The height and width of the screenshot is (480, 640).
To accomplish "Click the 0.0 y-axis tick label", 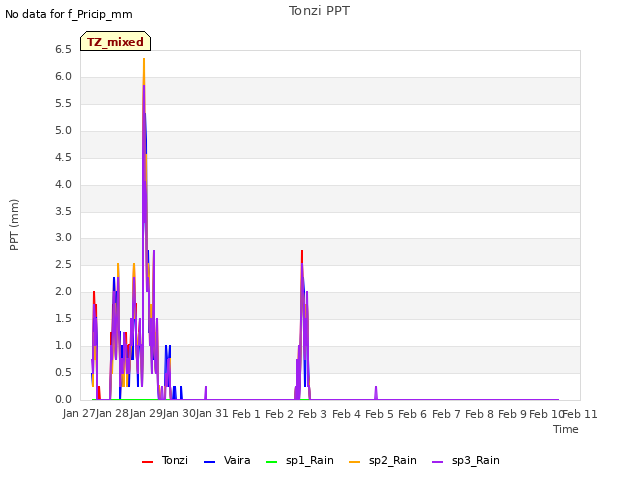I will click(x=64, y=399).
